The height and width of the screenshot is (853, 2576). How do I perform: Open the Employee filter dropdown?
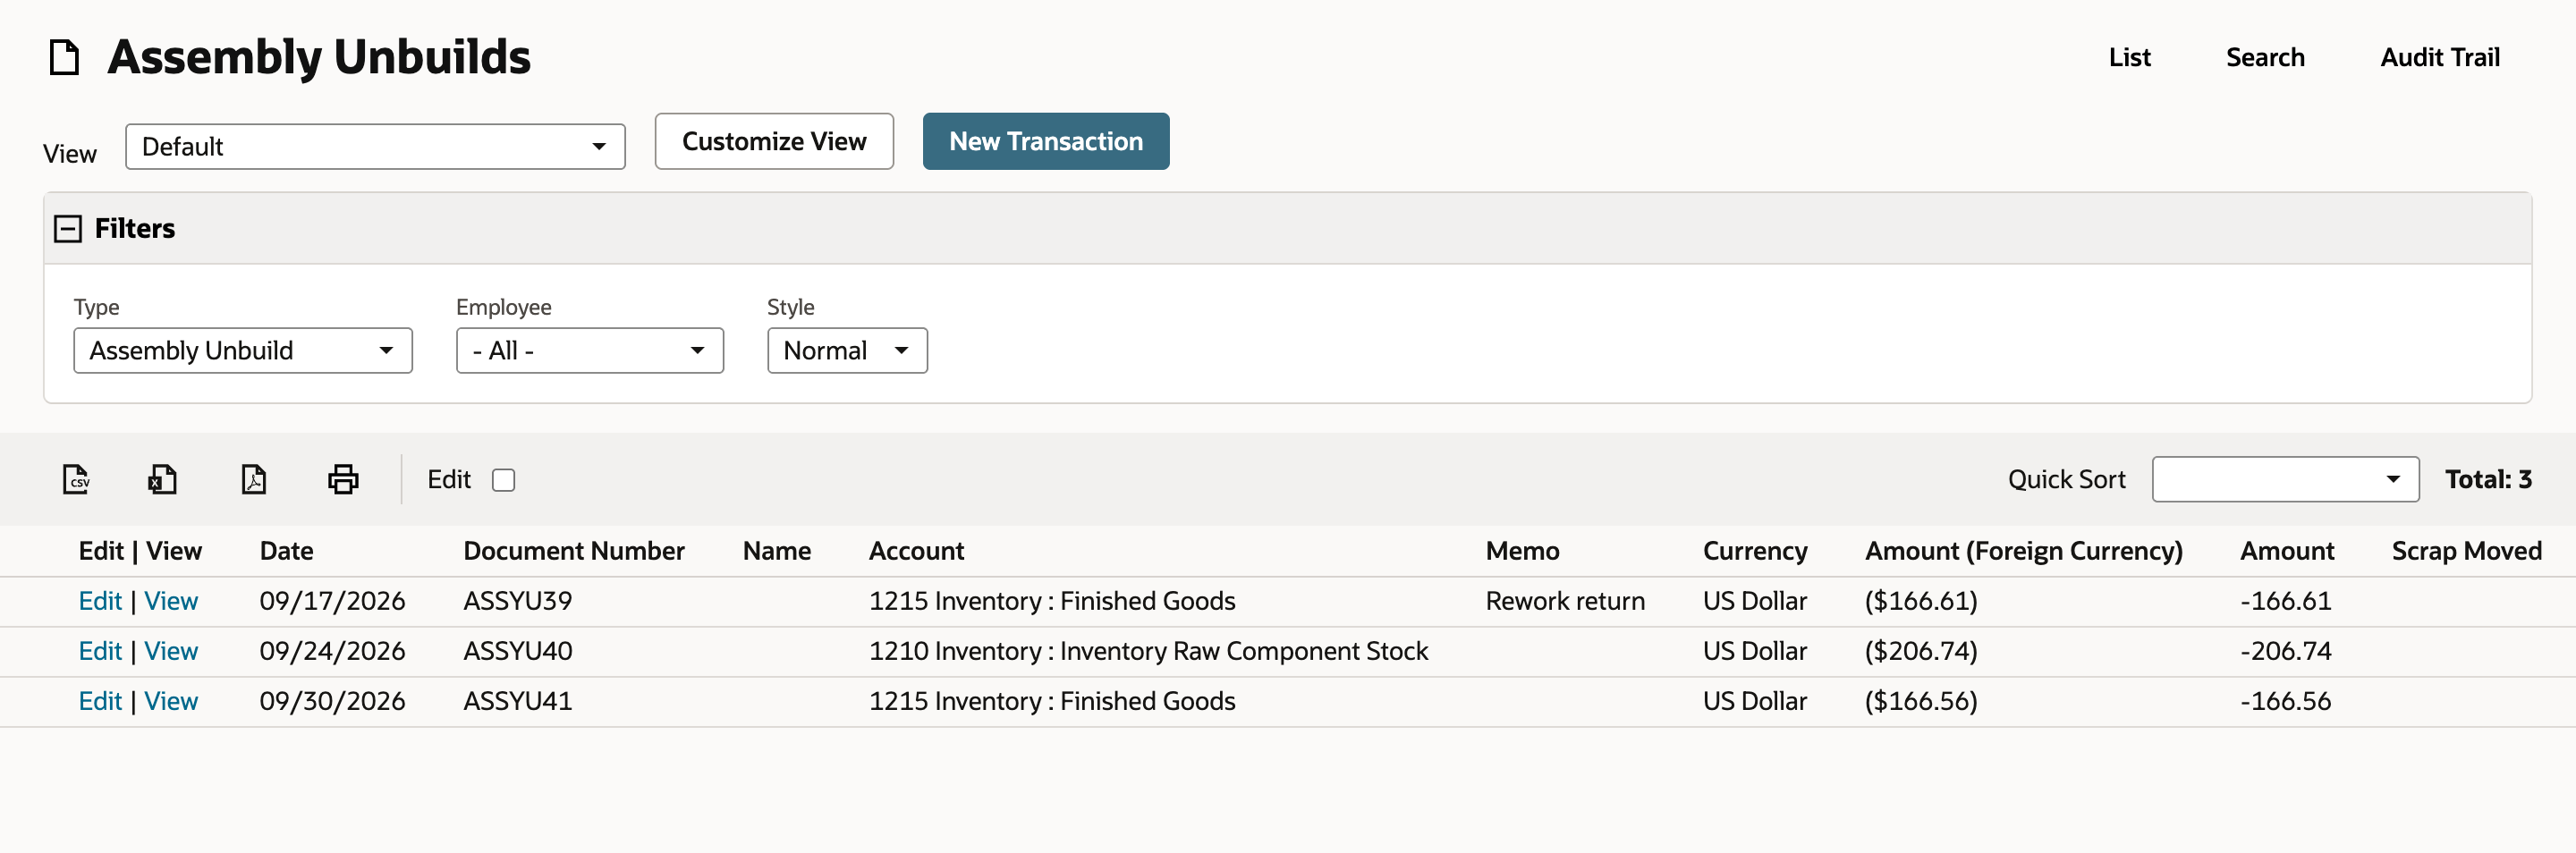(x=590, y=351)
